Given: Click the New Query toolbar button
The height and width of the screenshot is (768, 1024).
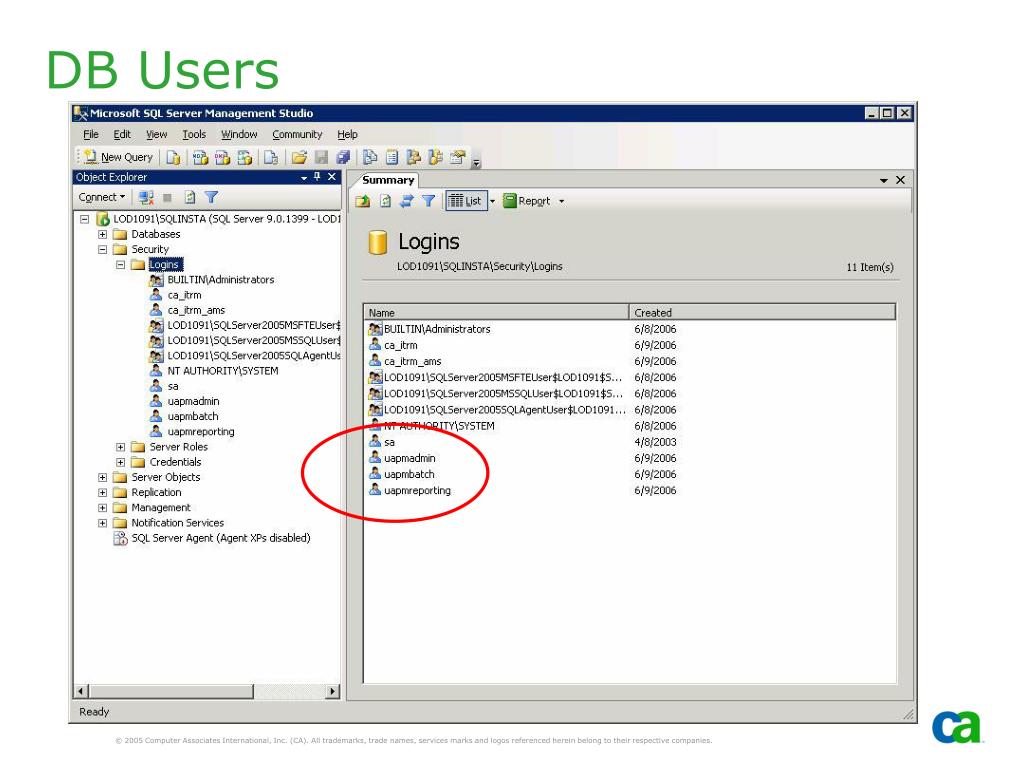Looking at the screenshot, I should tap(119, 157).
